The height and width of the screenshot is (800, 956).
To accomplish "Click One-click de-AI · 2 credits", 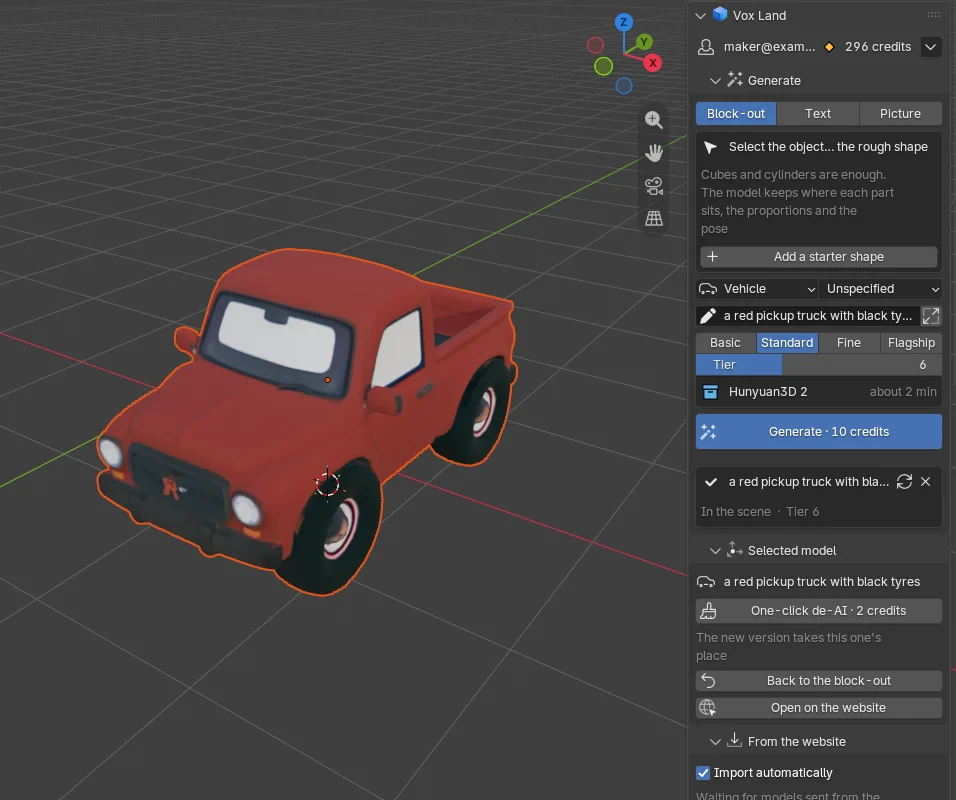I will tap(819, 610).
